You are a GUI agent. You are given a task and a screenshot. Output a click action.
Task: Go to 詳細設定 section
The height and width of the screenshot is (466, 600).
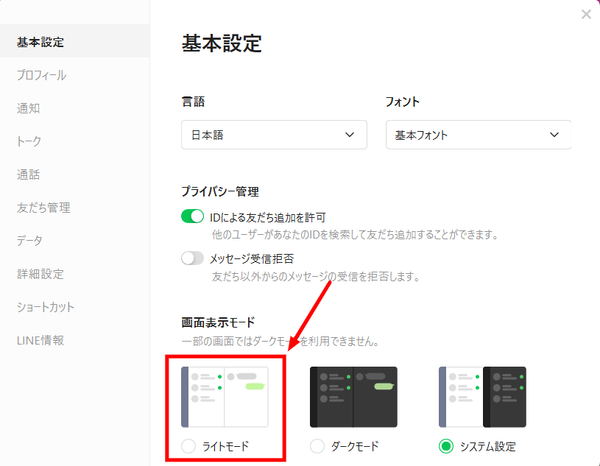pyautogui.click(x=40, y=274)
